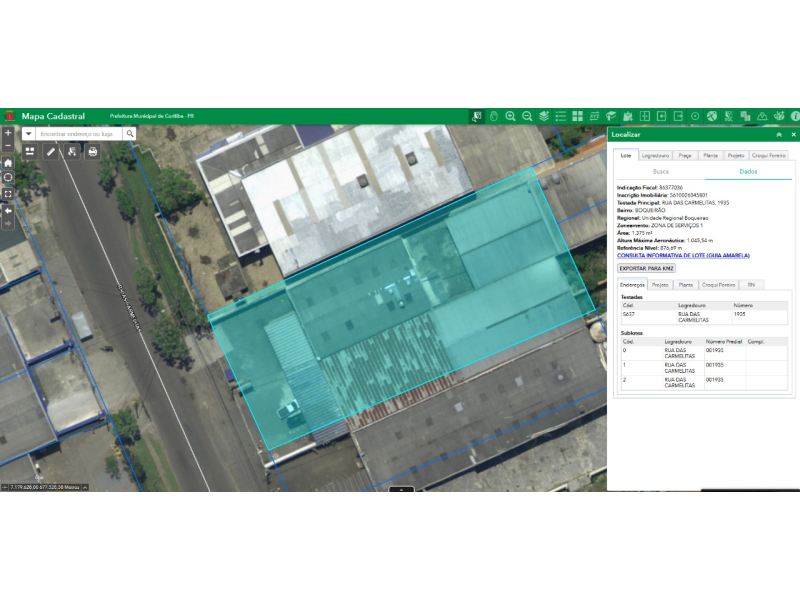Viewport: 800px width, 600px height.
Task: Click the search magnifier button
Action: [x=130, y=134]
